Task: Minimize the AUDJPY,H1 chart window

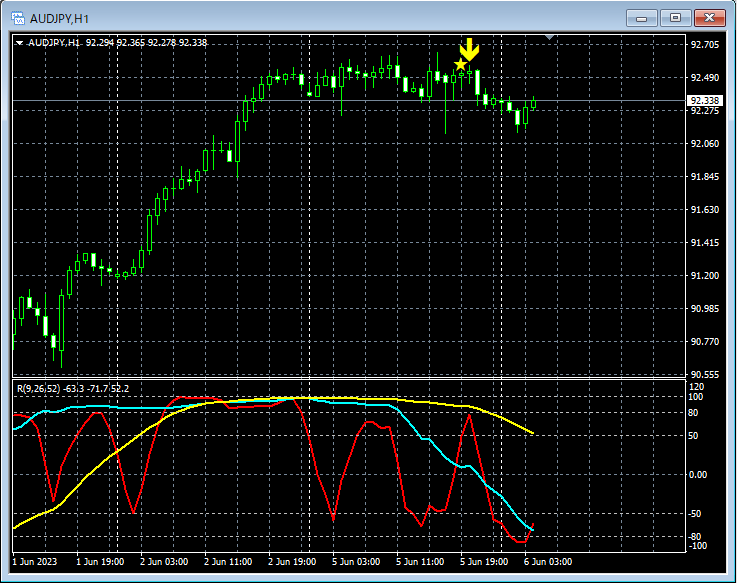Action: pos(641,17)
